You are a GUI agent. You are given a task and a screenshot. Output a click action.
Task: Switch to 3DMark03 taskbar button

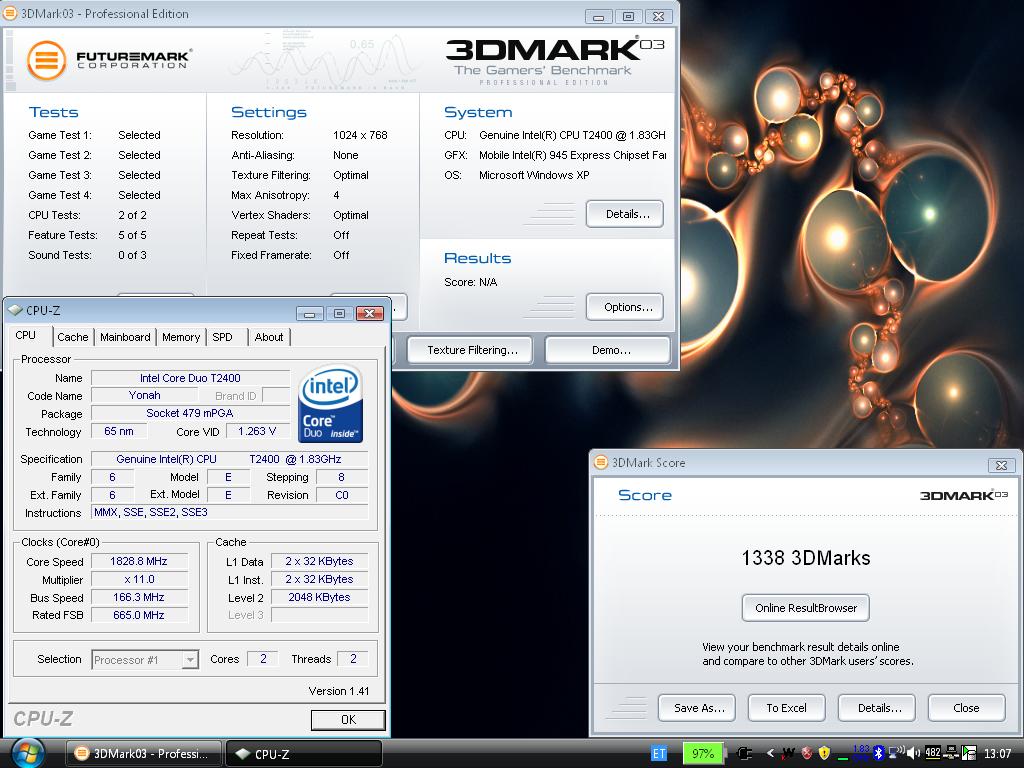[x=144, y=754]
